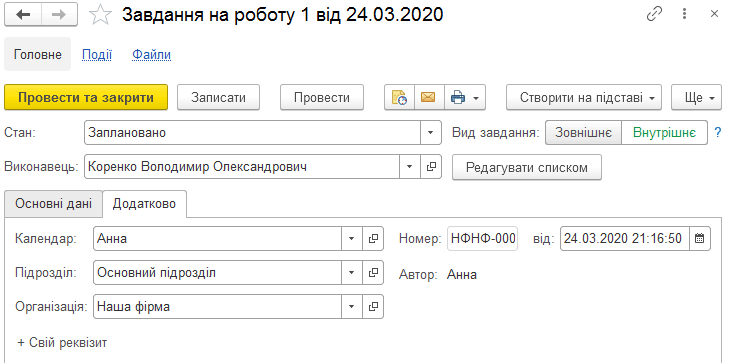Viewport: 730px width, 363px height.
Task: Set task type to Зовнішнє
Action: click(583, 133)
